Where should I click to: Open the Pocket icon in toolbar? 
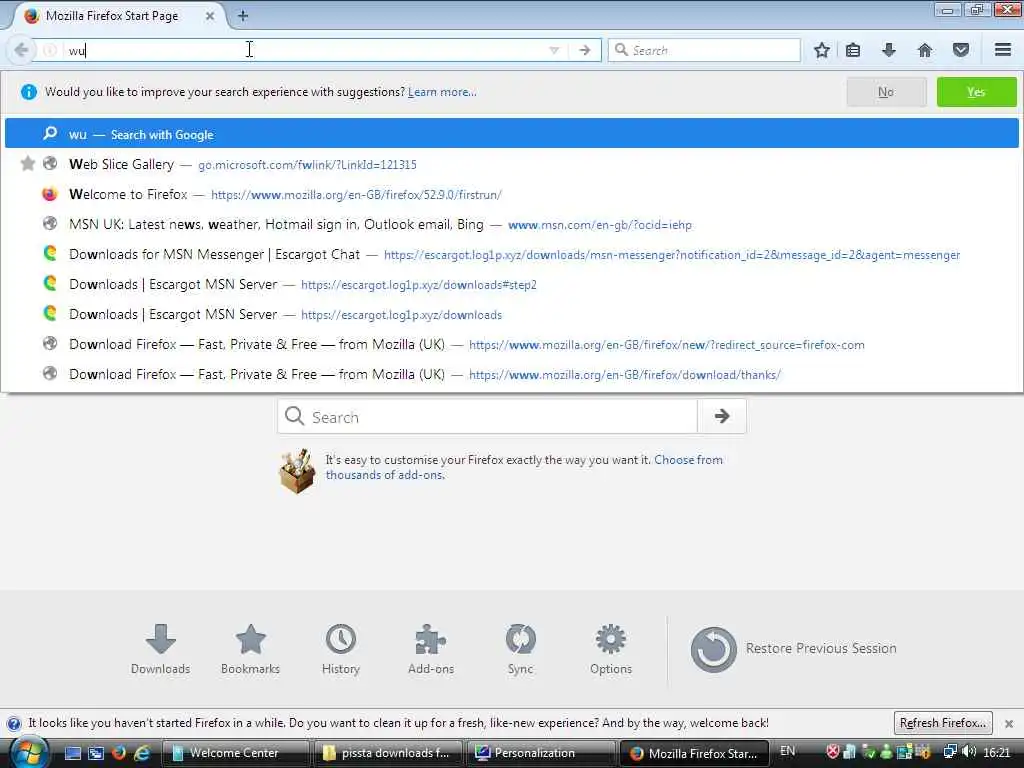pos(961,50)
